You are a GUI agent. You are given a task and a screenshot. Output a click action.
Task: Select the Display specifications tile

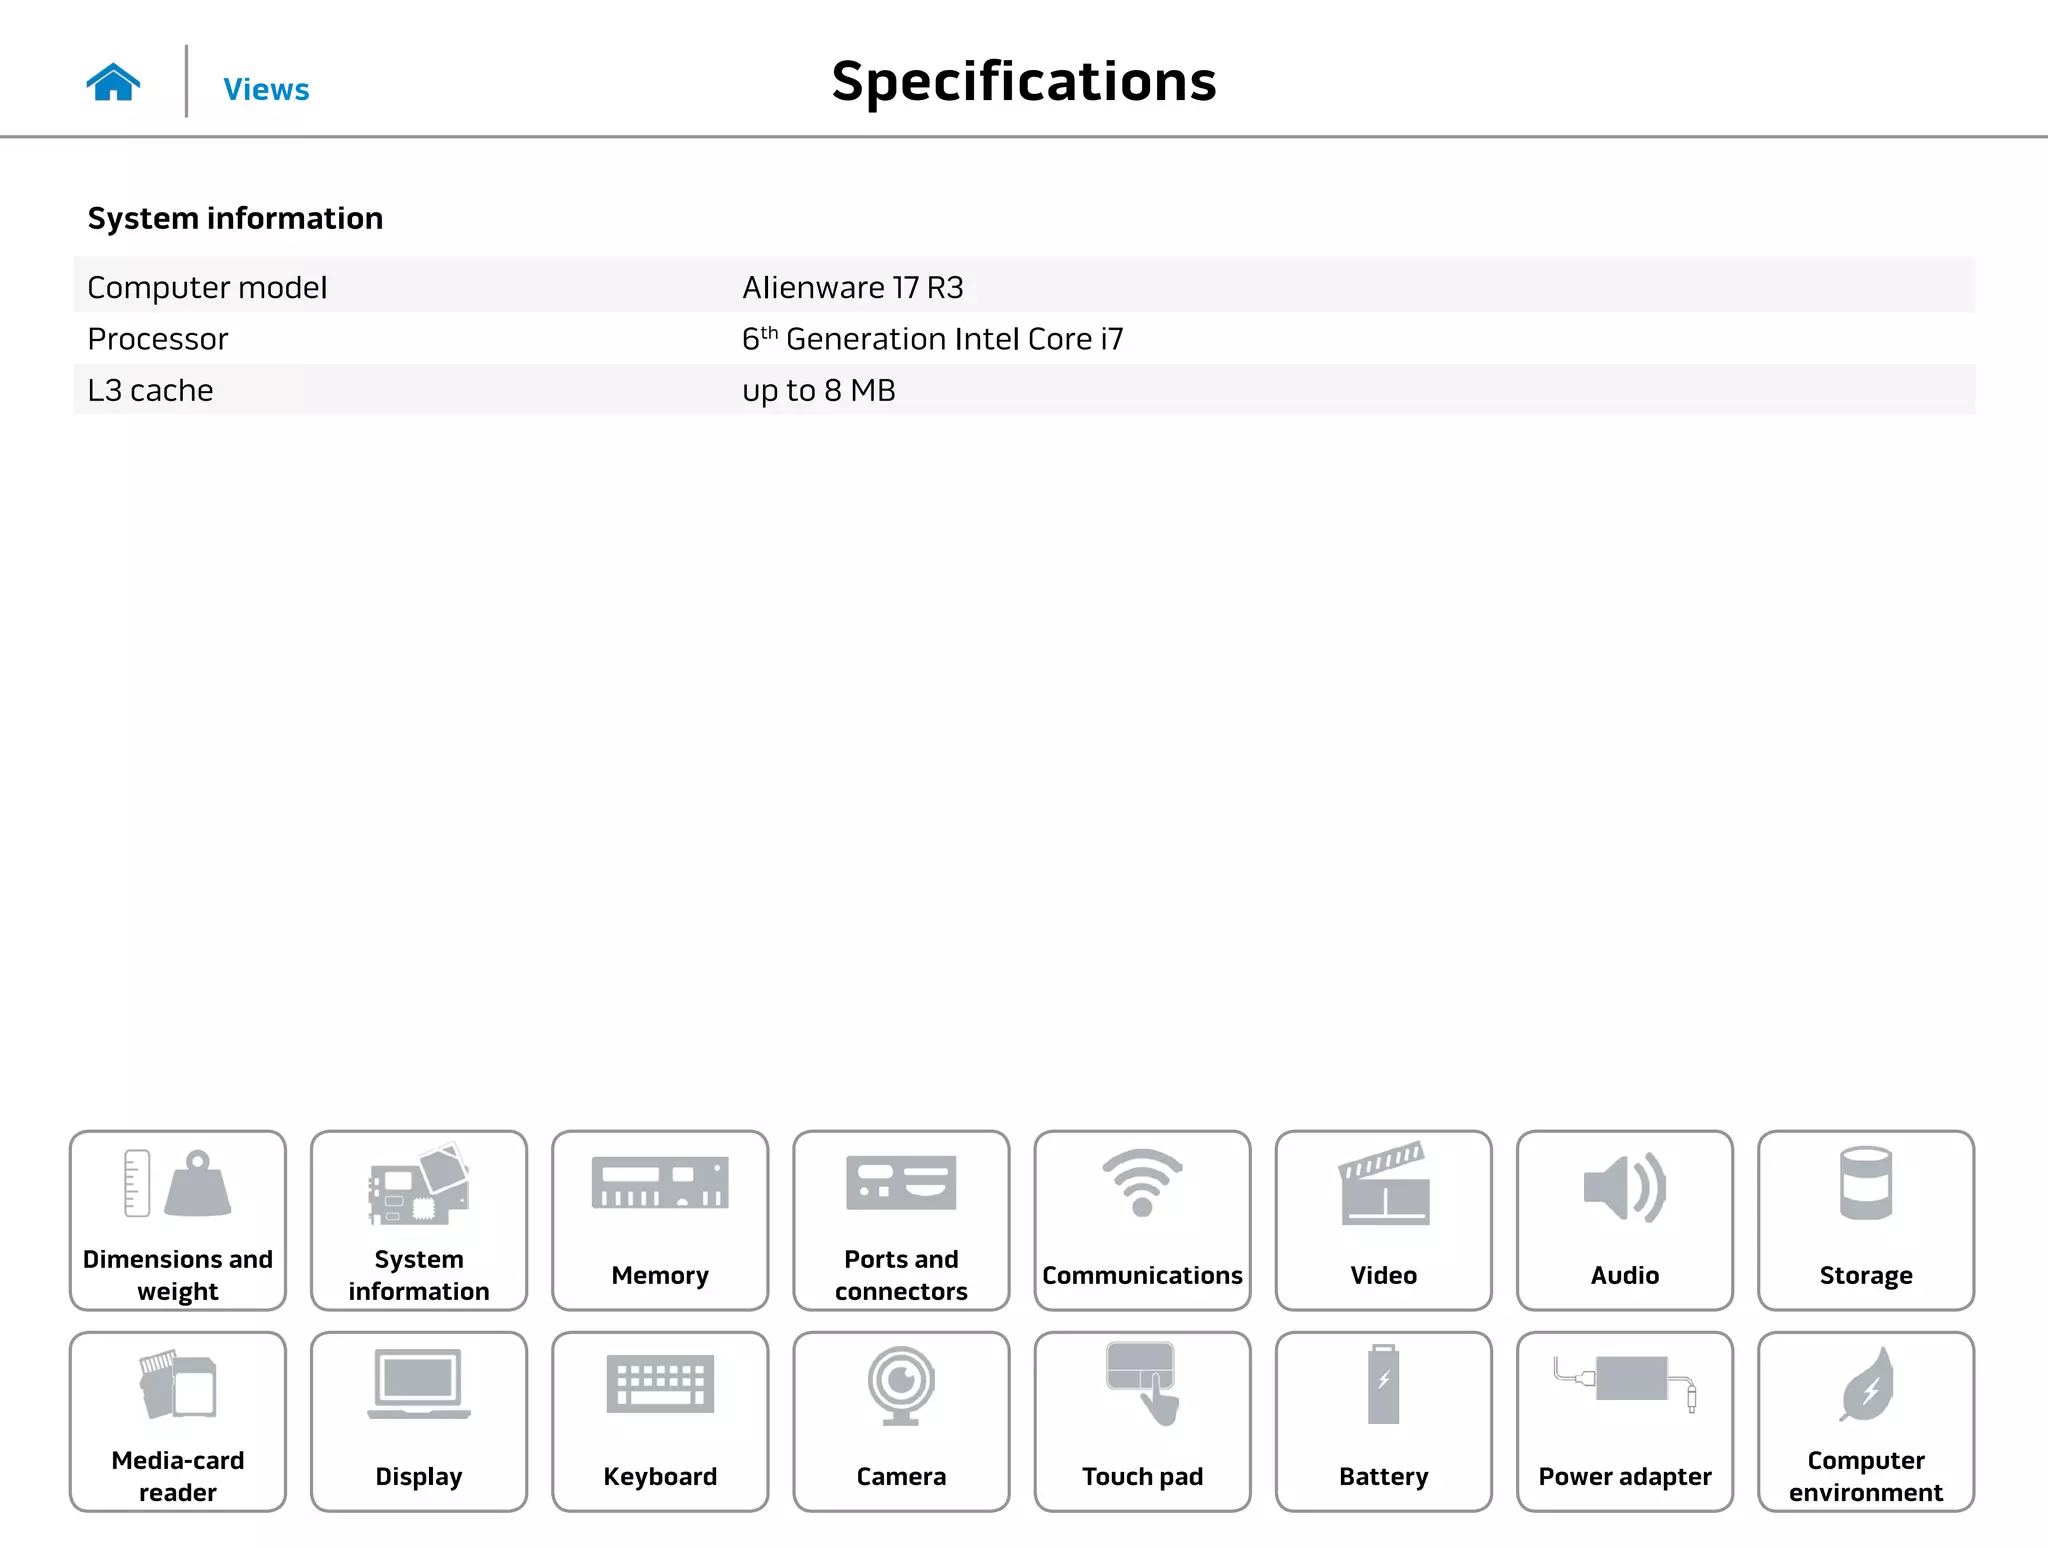[419, 1421]
